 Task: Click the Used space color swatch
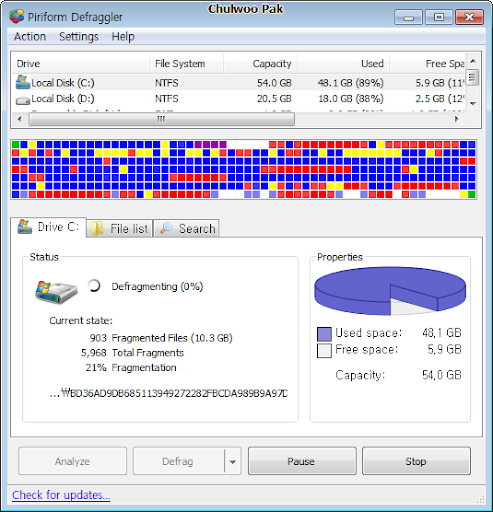324,334
